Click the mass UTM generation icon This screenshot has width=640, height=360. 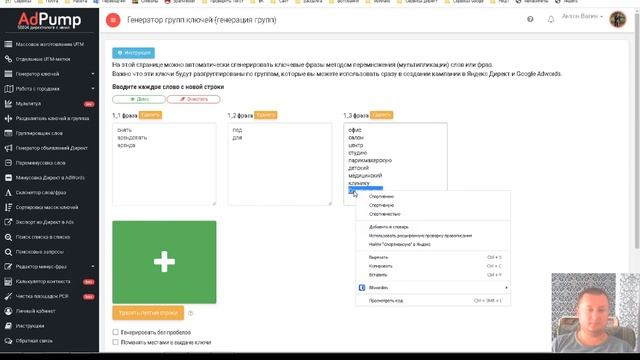pos(8,44)
